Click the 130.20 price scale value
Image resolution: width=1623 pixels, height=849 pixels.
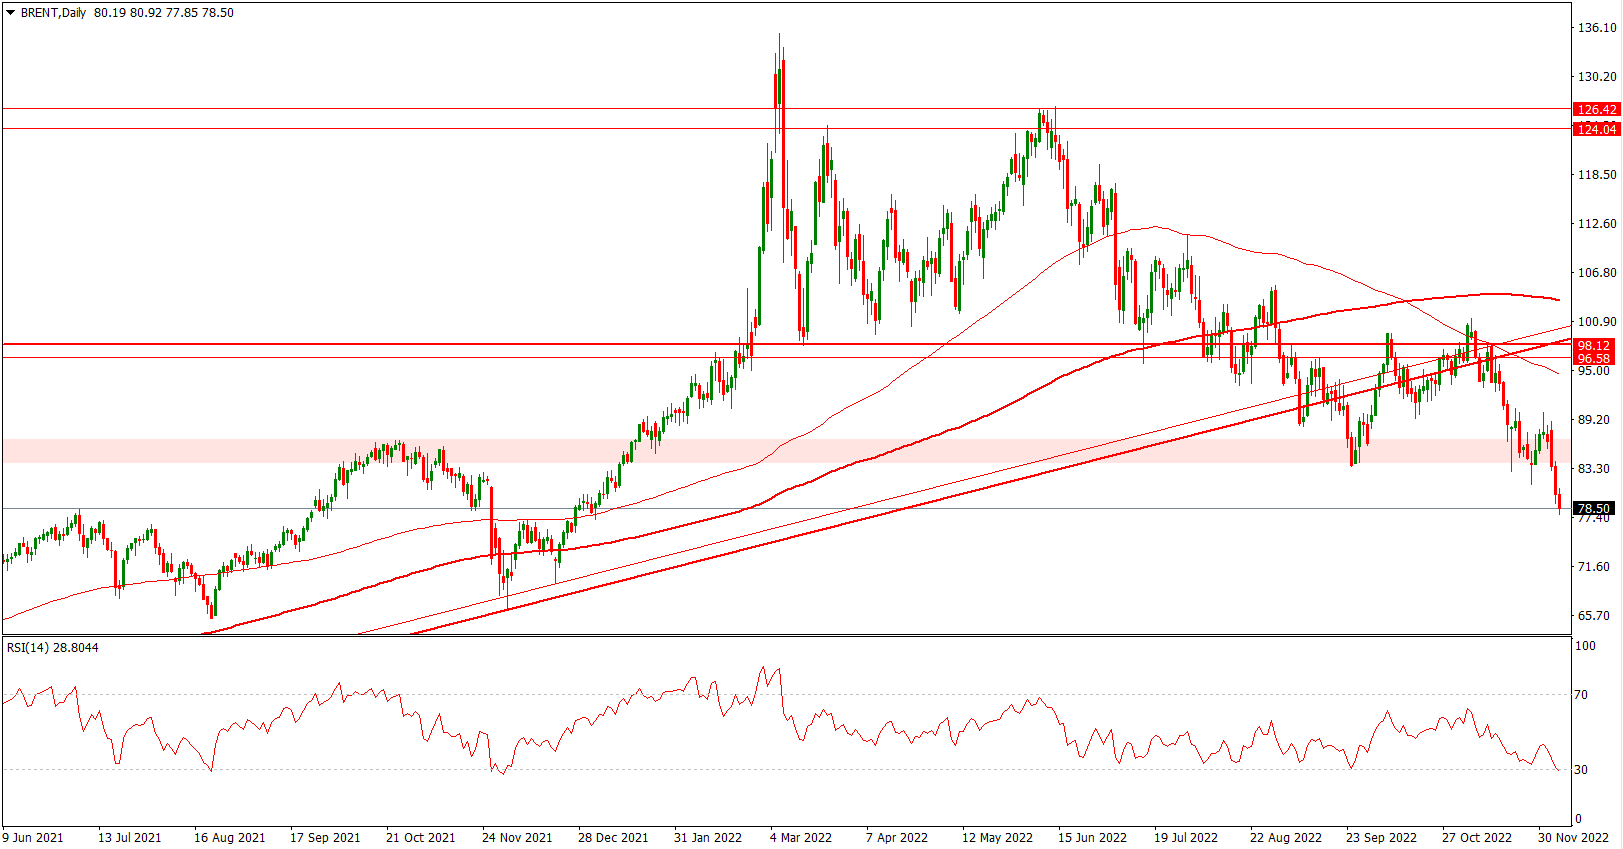(1597, 76)
